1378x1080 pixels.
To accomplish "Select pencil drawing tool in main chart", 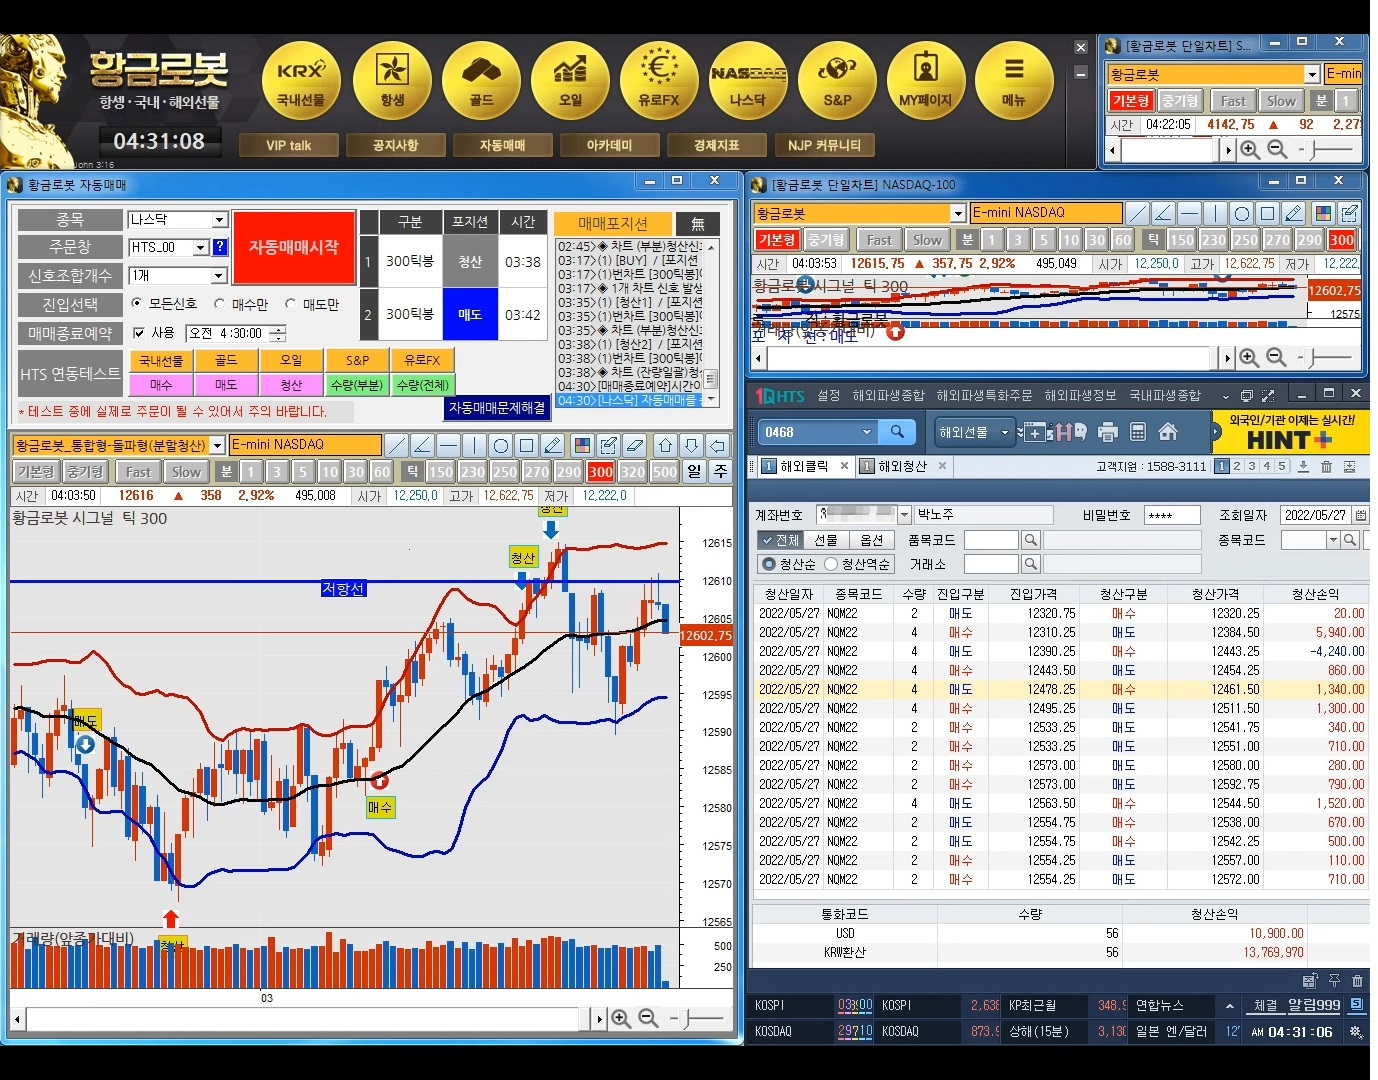I will [552, 445].
